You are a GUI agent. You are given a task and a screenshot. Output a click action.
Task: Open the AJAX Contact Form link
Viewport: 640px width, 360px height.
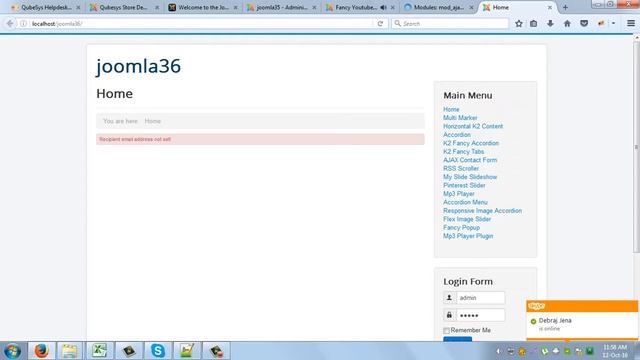pyautogui.click(x=470, y=160)
